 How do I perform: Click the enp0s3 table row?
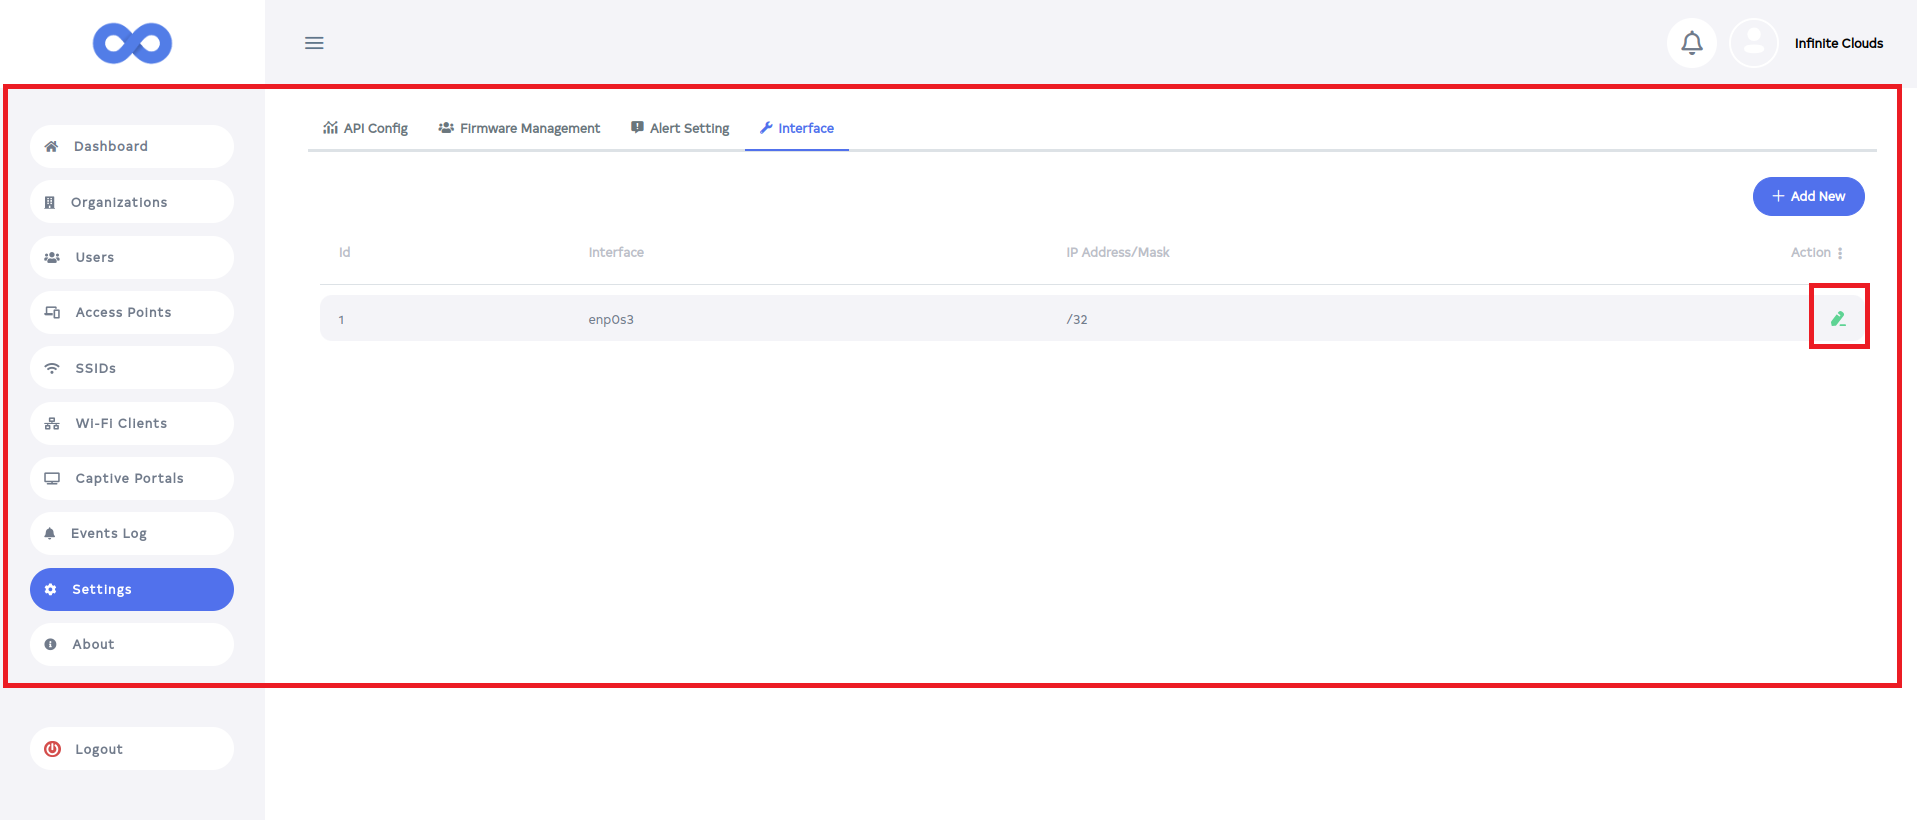coord(1000,319)
